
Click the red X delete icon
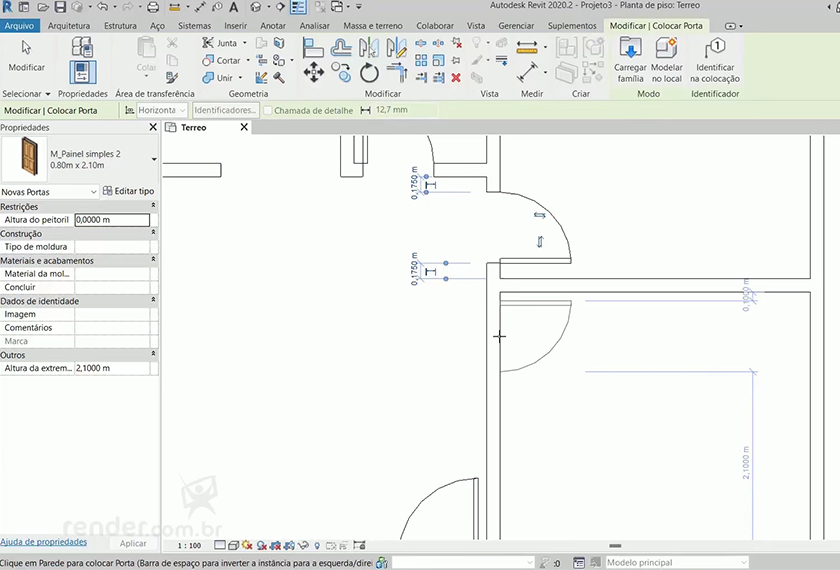coord(456,77)
